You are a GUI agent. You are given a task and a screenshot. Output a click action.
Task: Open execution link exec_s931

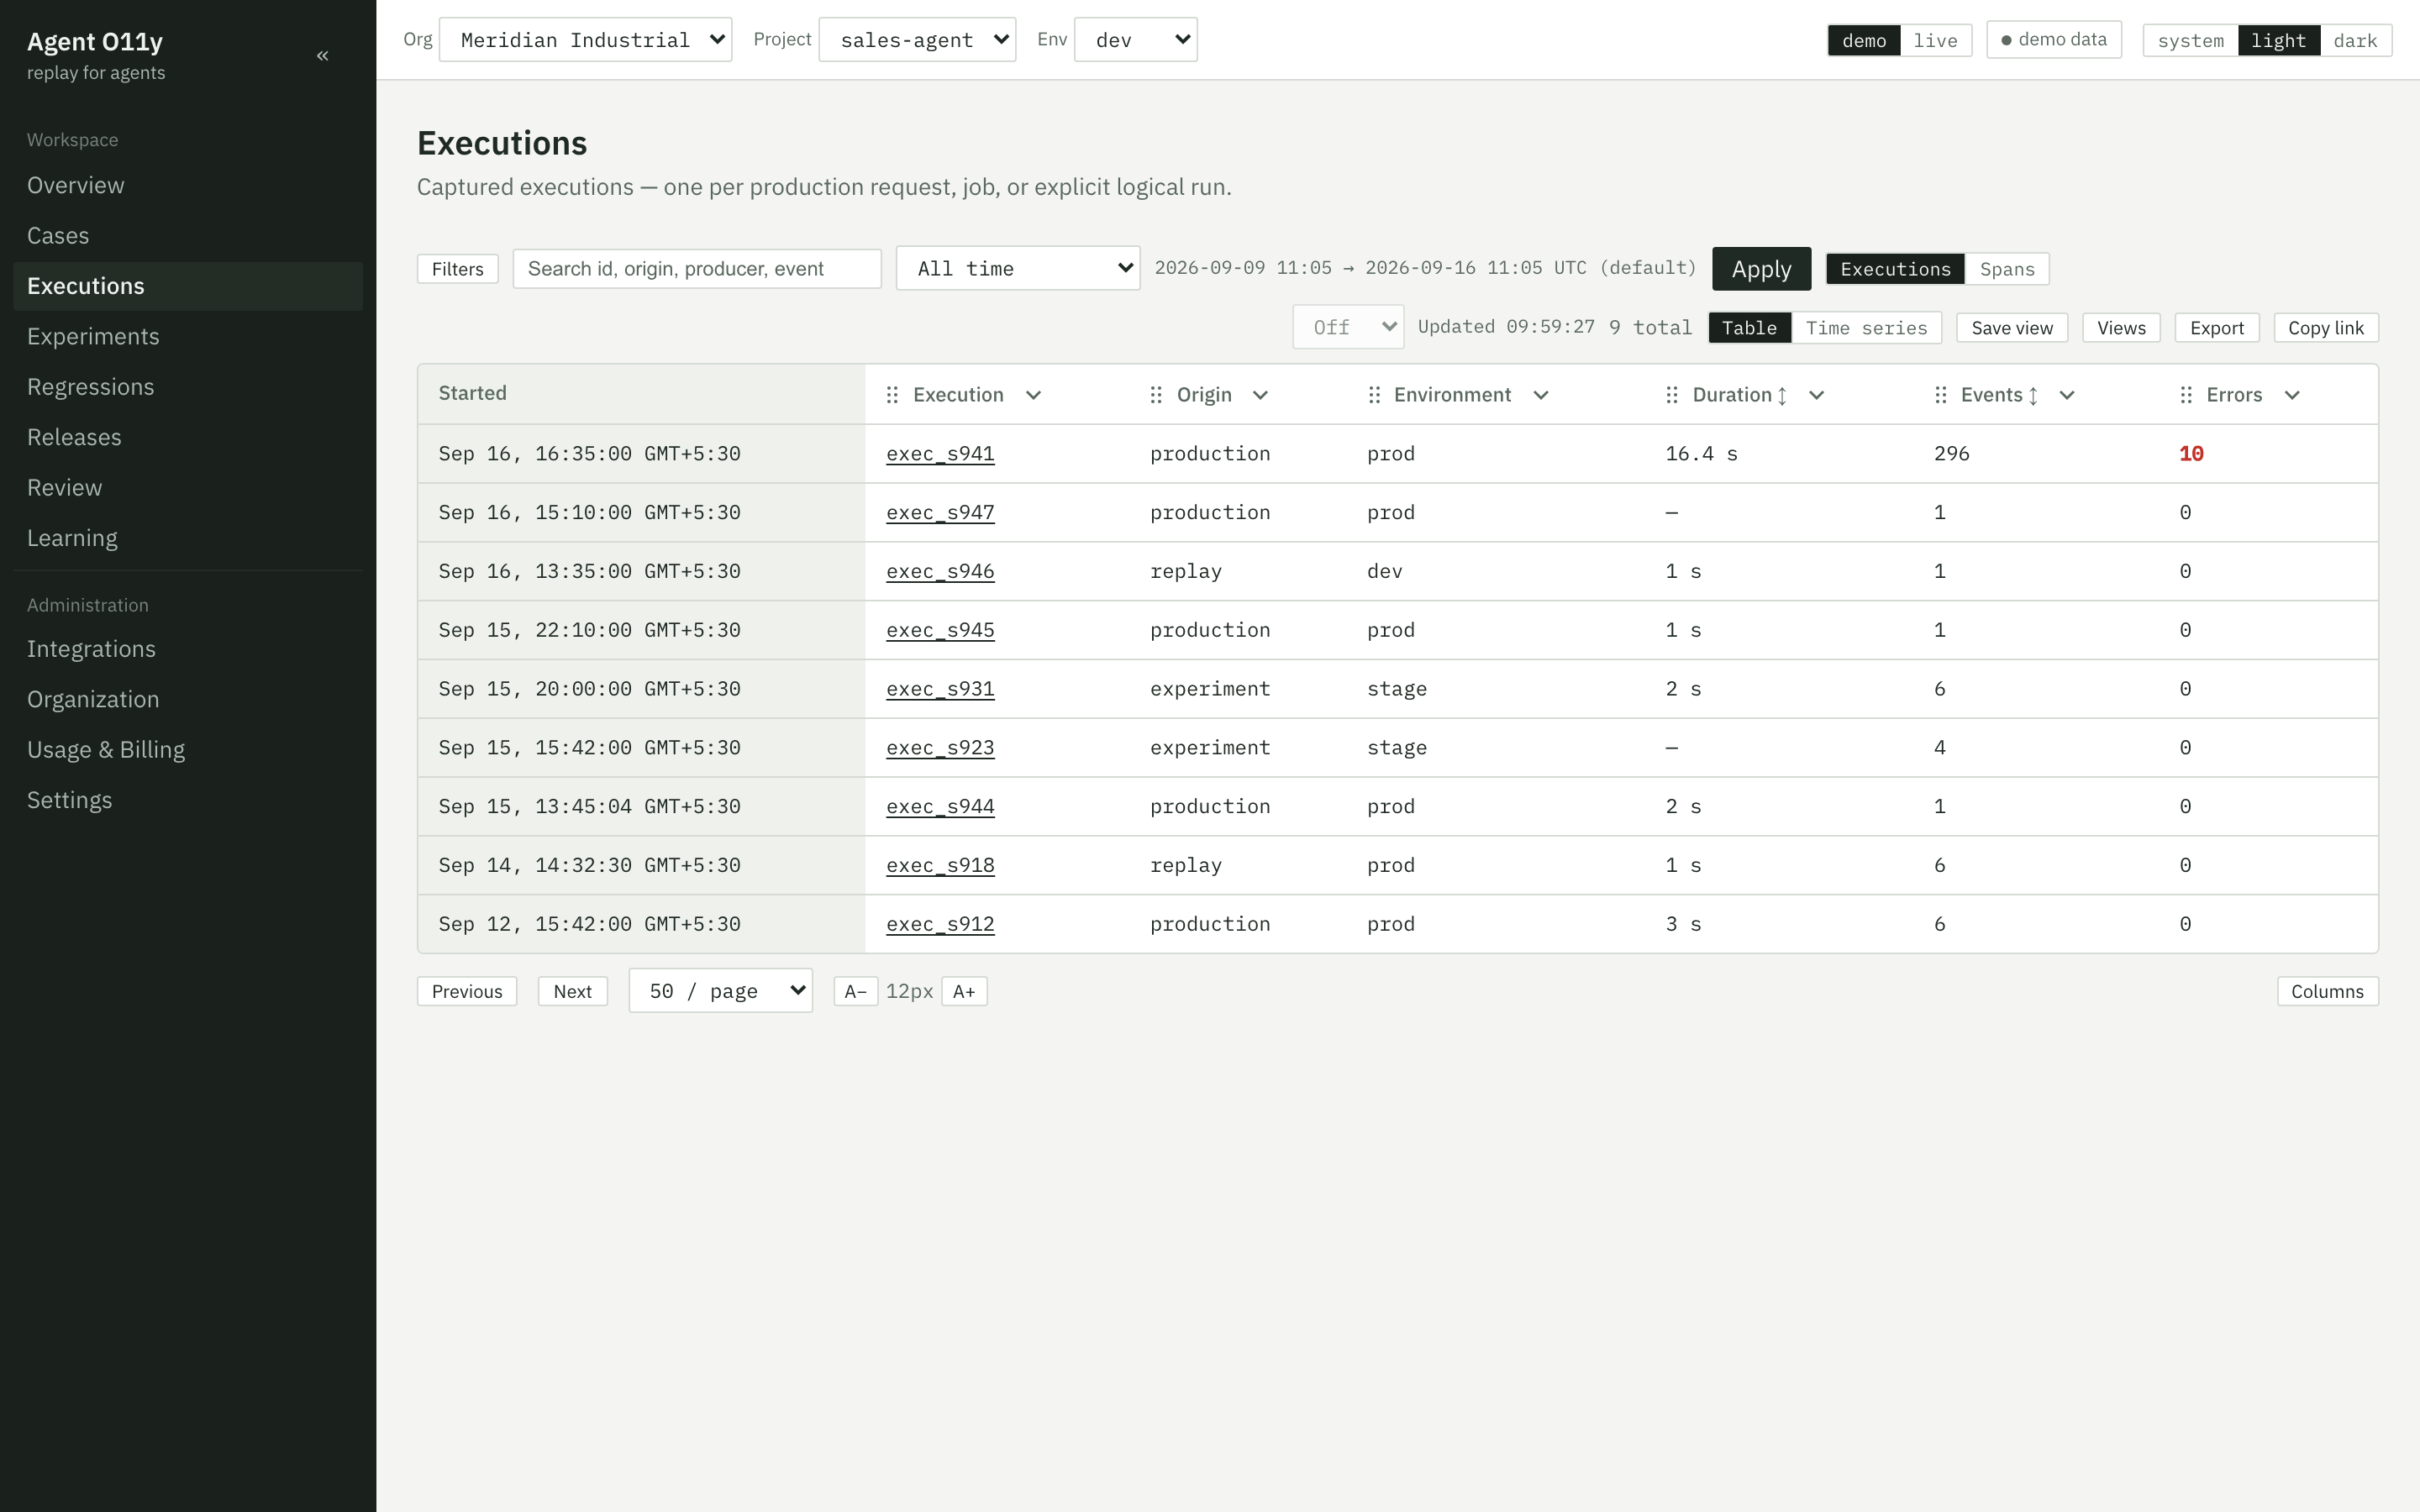click(x=940, y=689)
